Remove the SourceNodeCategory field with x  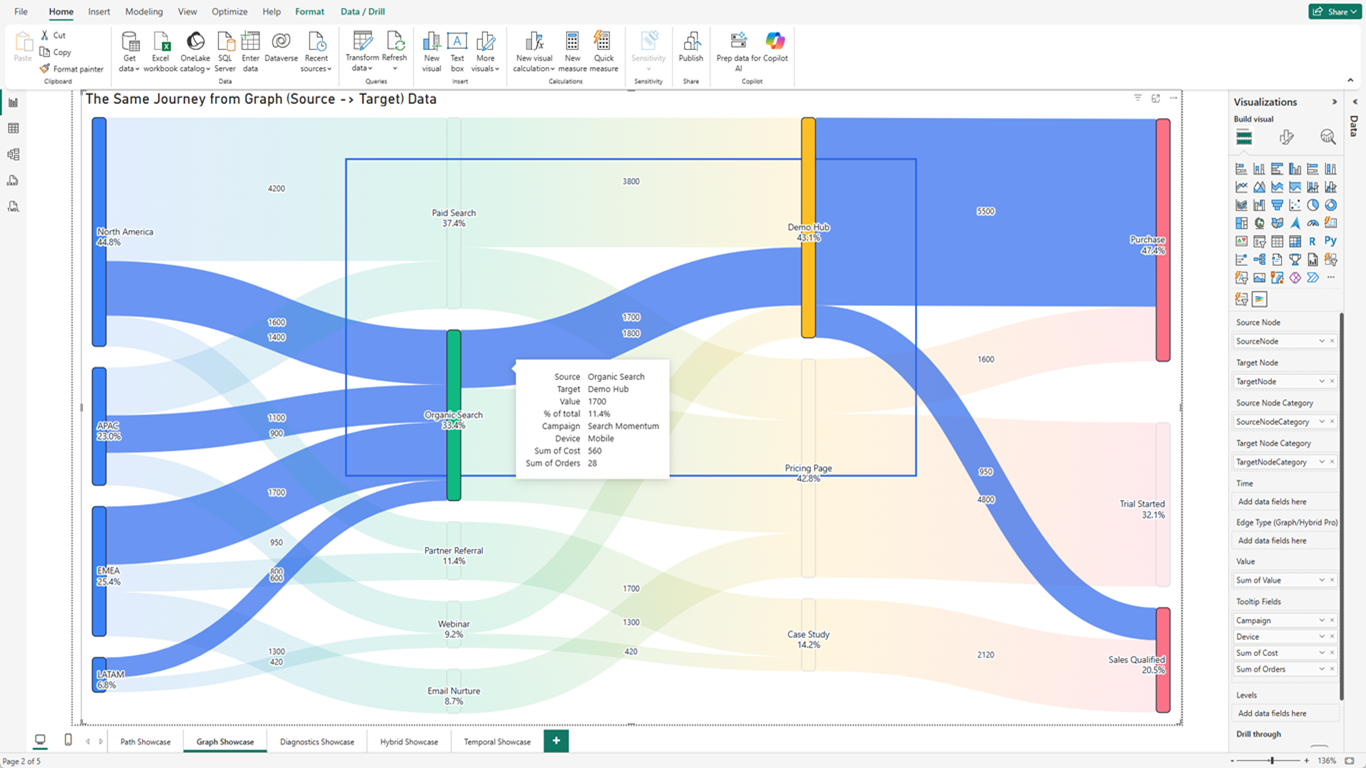tap(1332, 422)
